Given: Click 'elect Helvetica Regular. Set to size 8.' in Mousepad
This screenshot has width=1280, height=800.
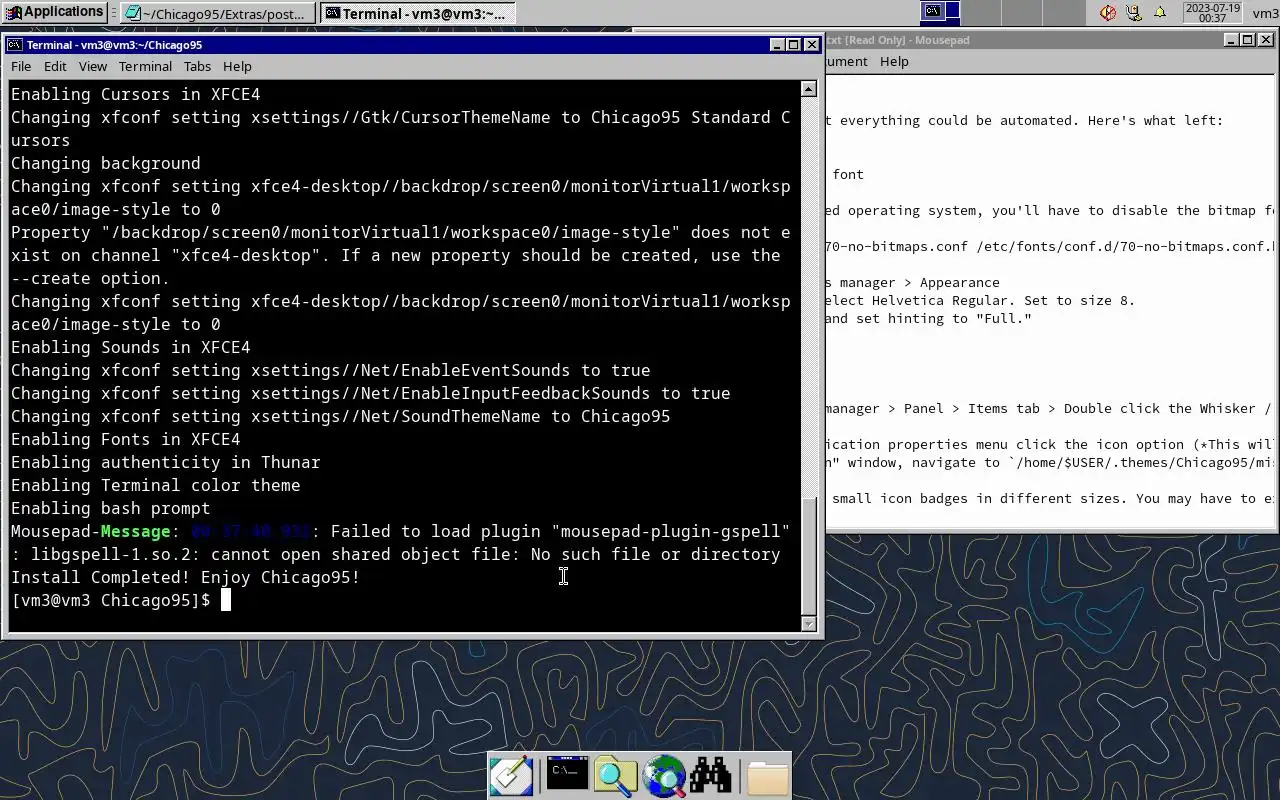Looking at the screenshot, I should (980, 300).
